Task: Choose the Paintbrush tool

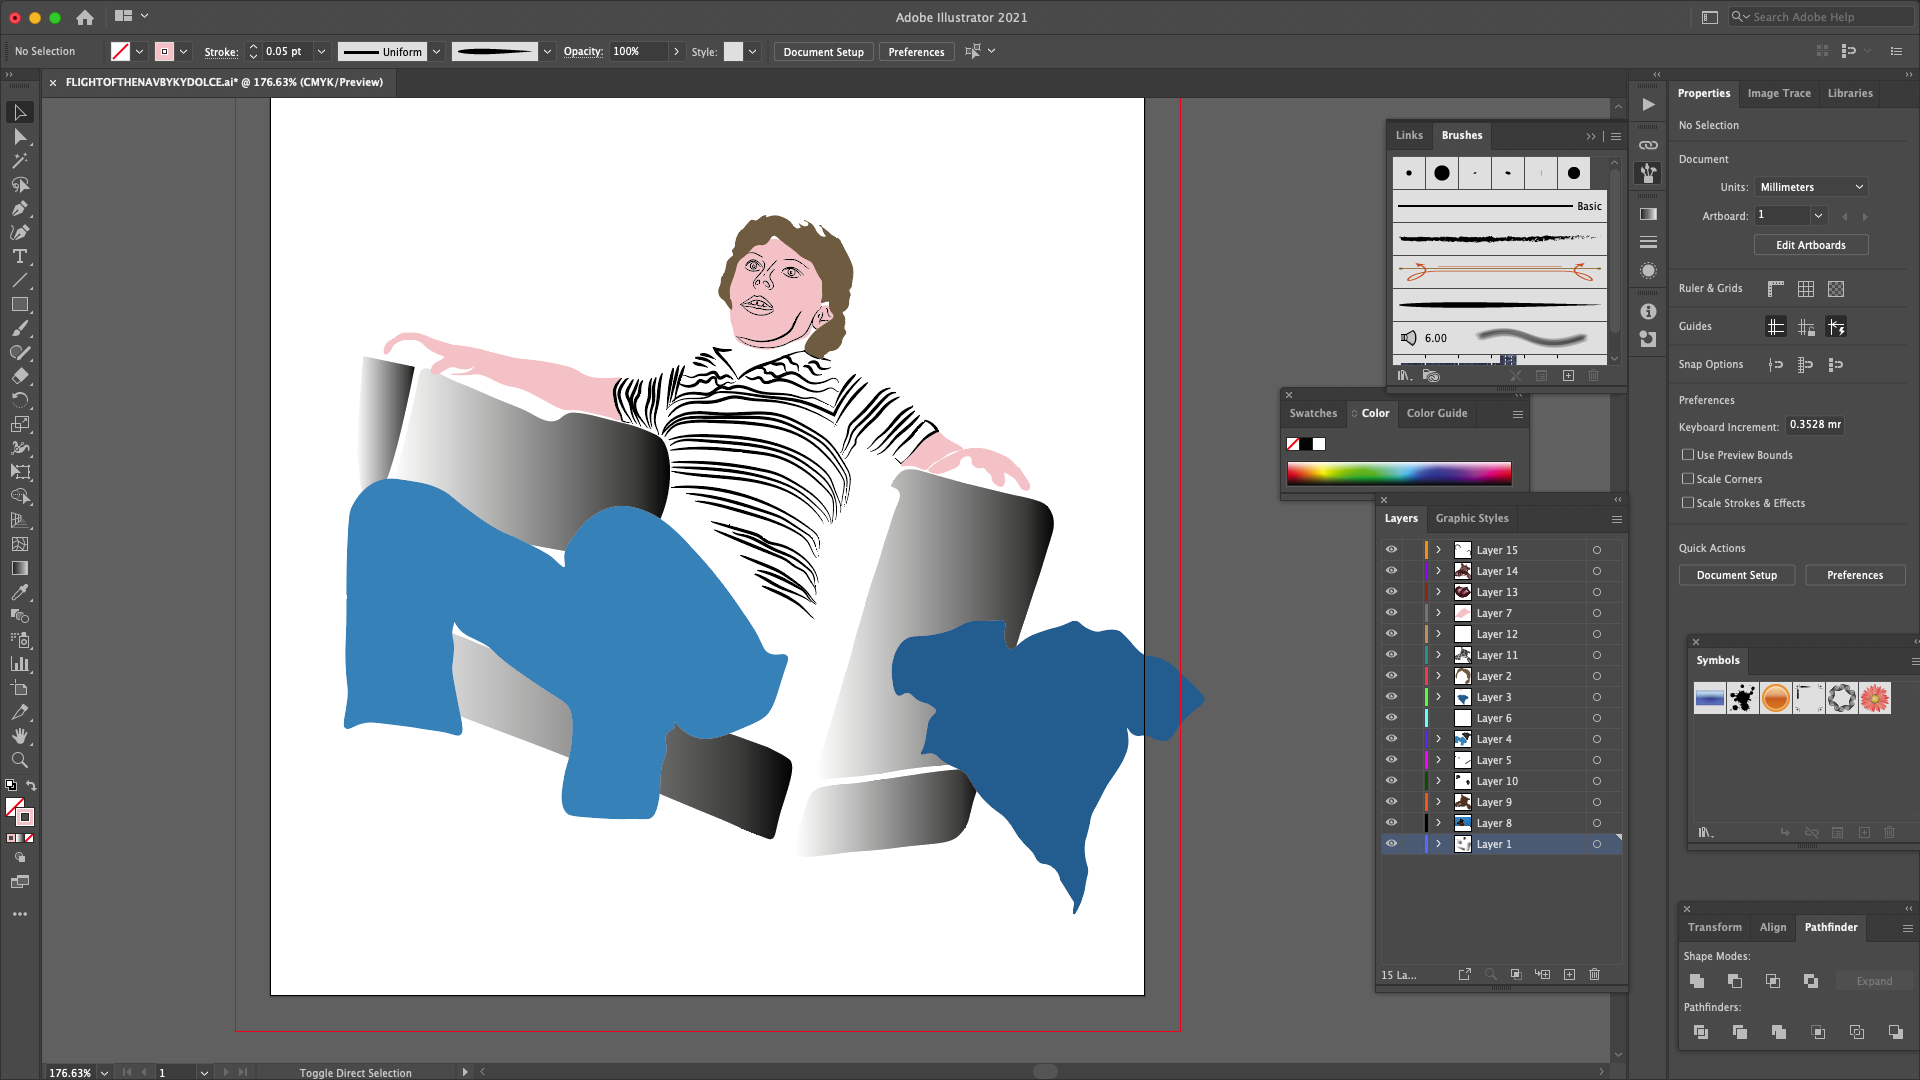Action: pos(20,329)
